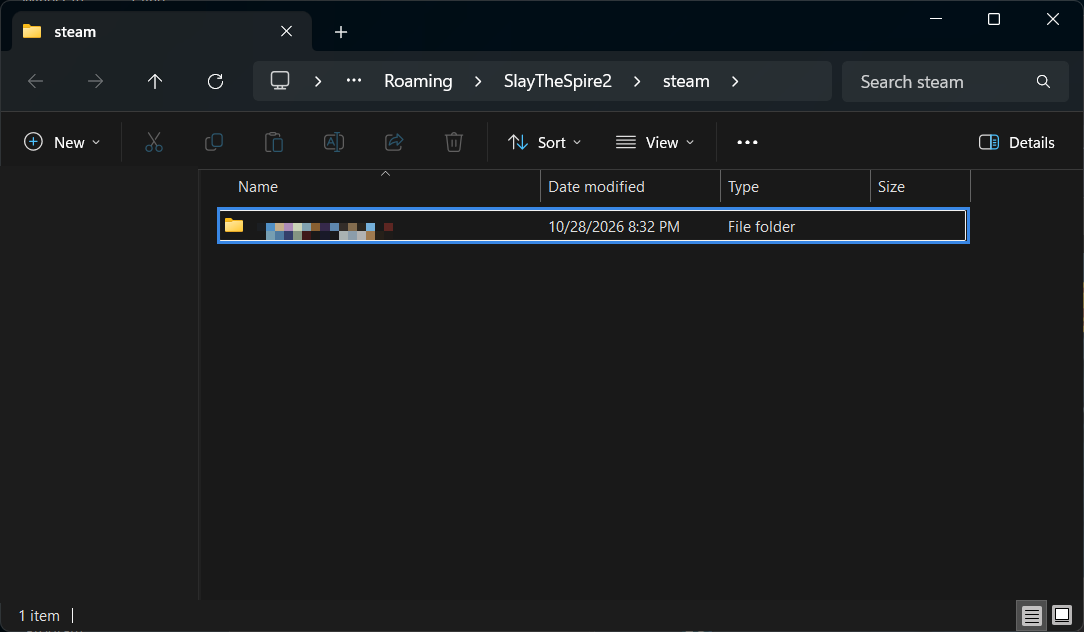Switch to details list view icon in status bar
Screen dimensions: 1084x632
click(x=1031, y=615)
